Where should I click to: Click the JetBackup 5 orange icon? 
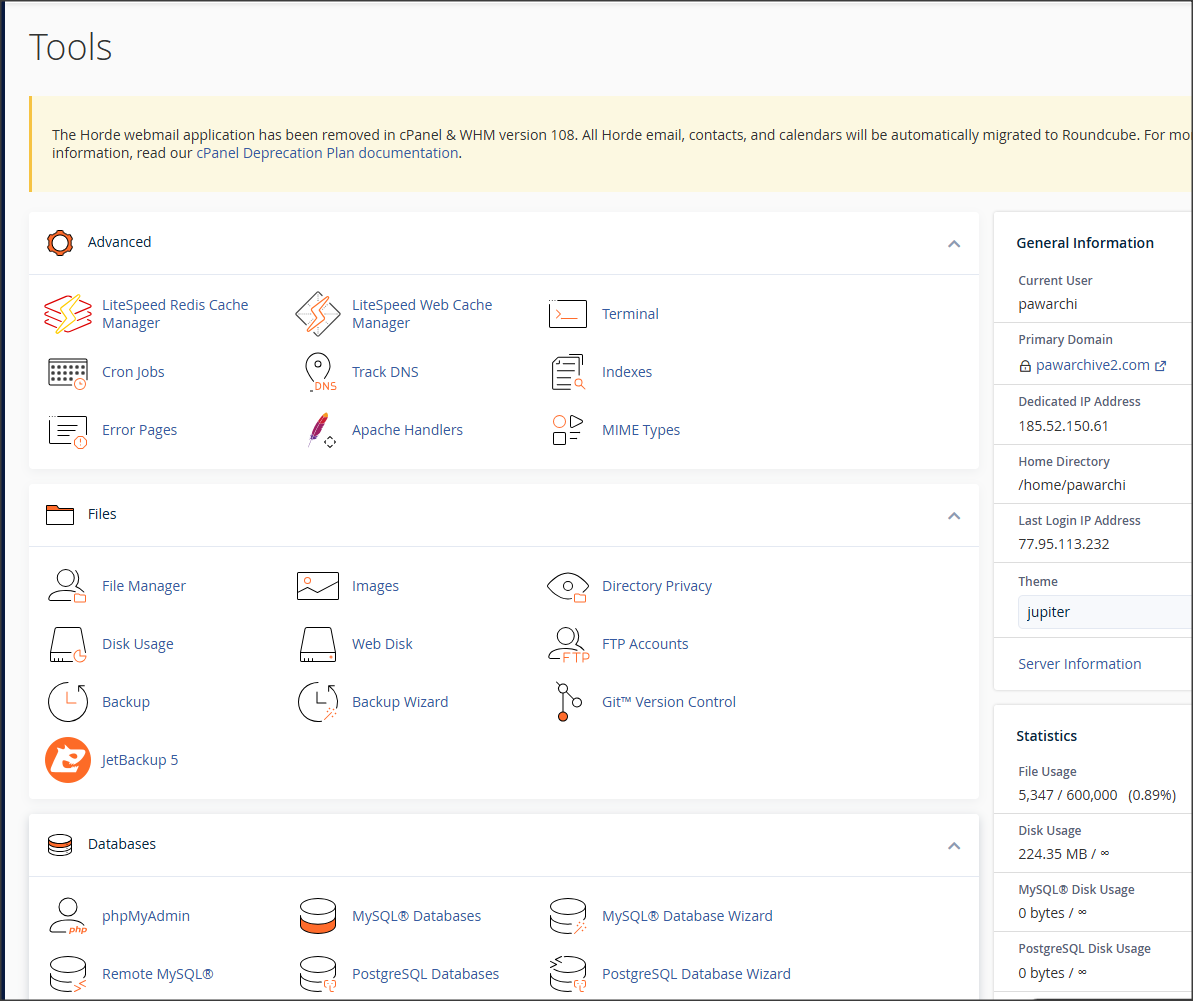pyautogui.click(x=67, y=760)
